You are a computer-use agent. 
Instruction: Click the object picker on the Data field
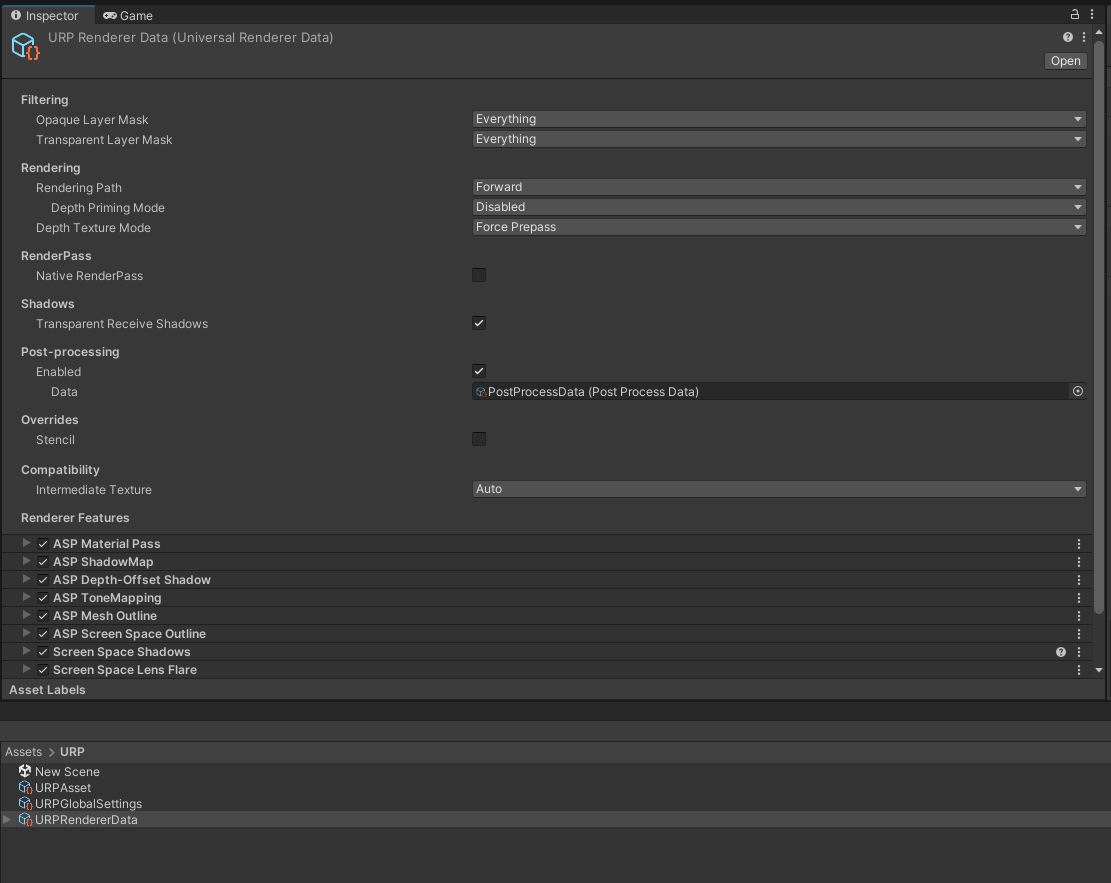(1077, 391)
